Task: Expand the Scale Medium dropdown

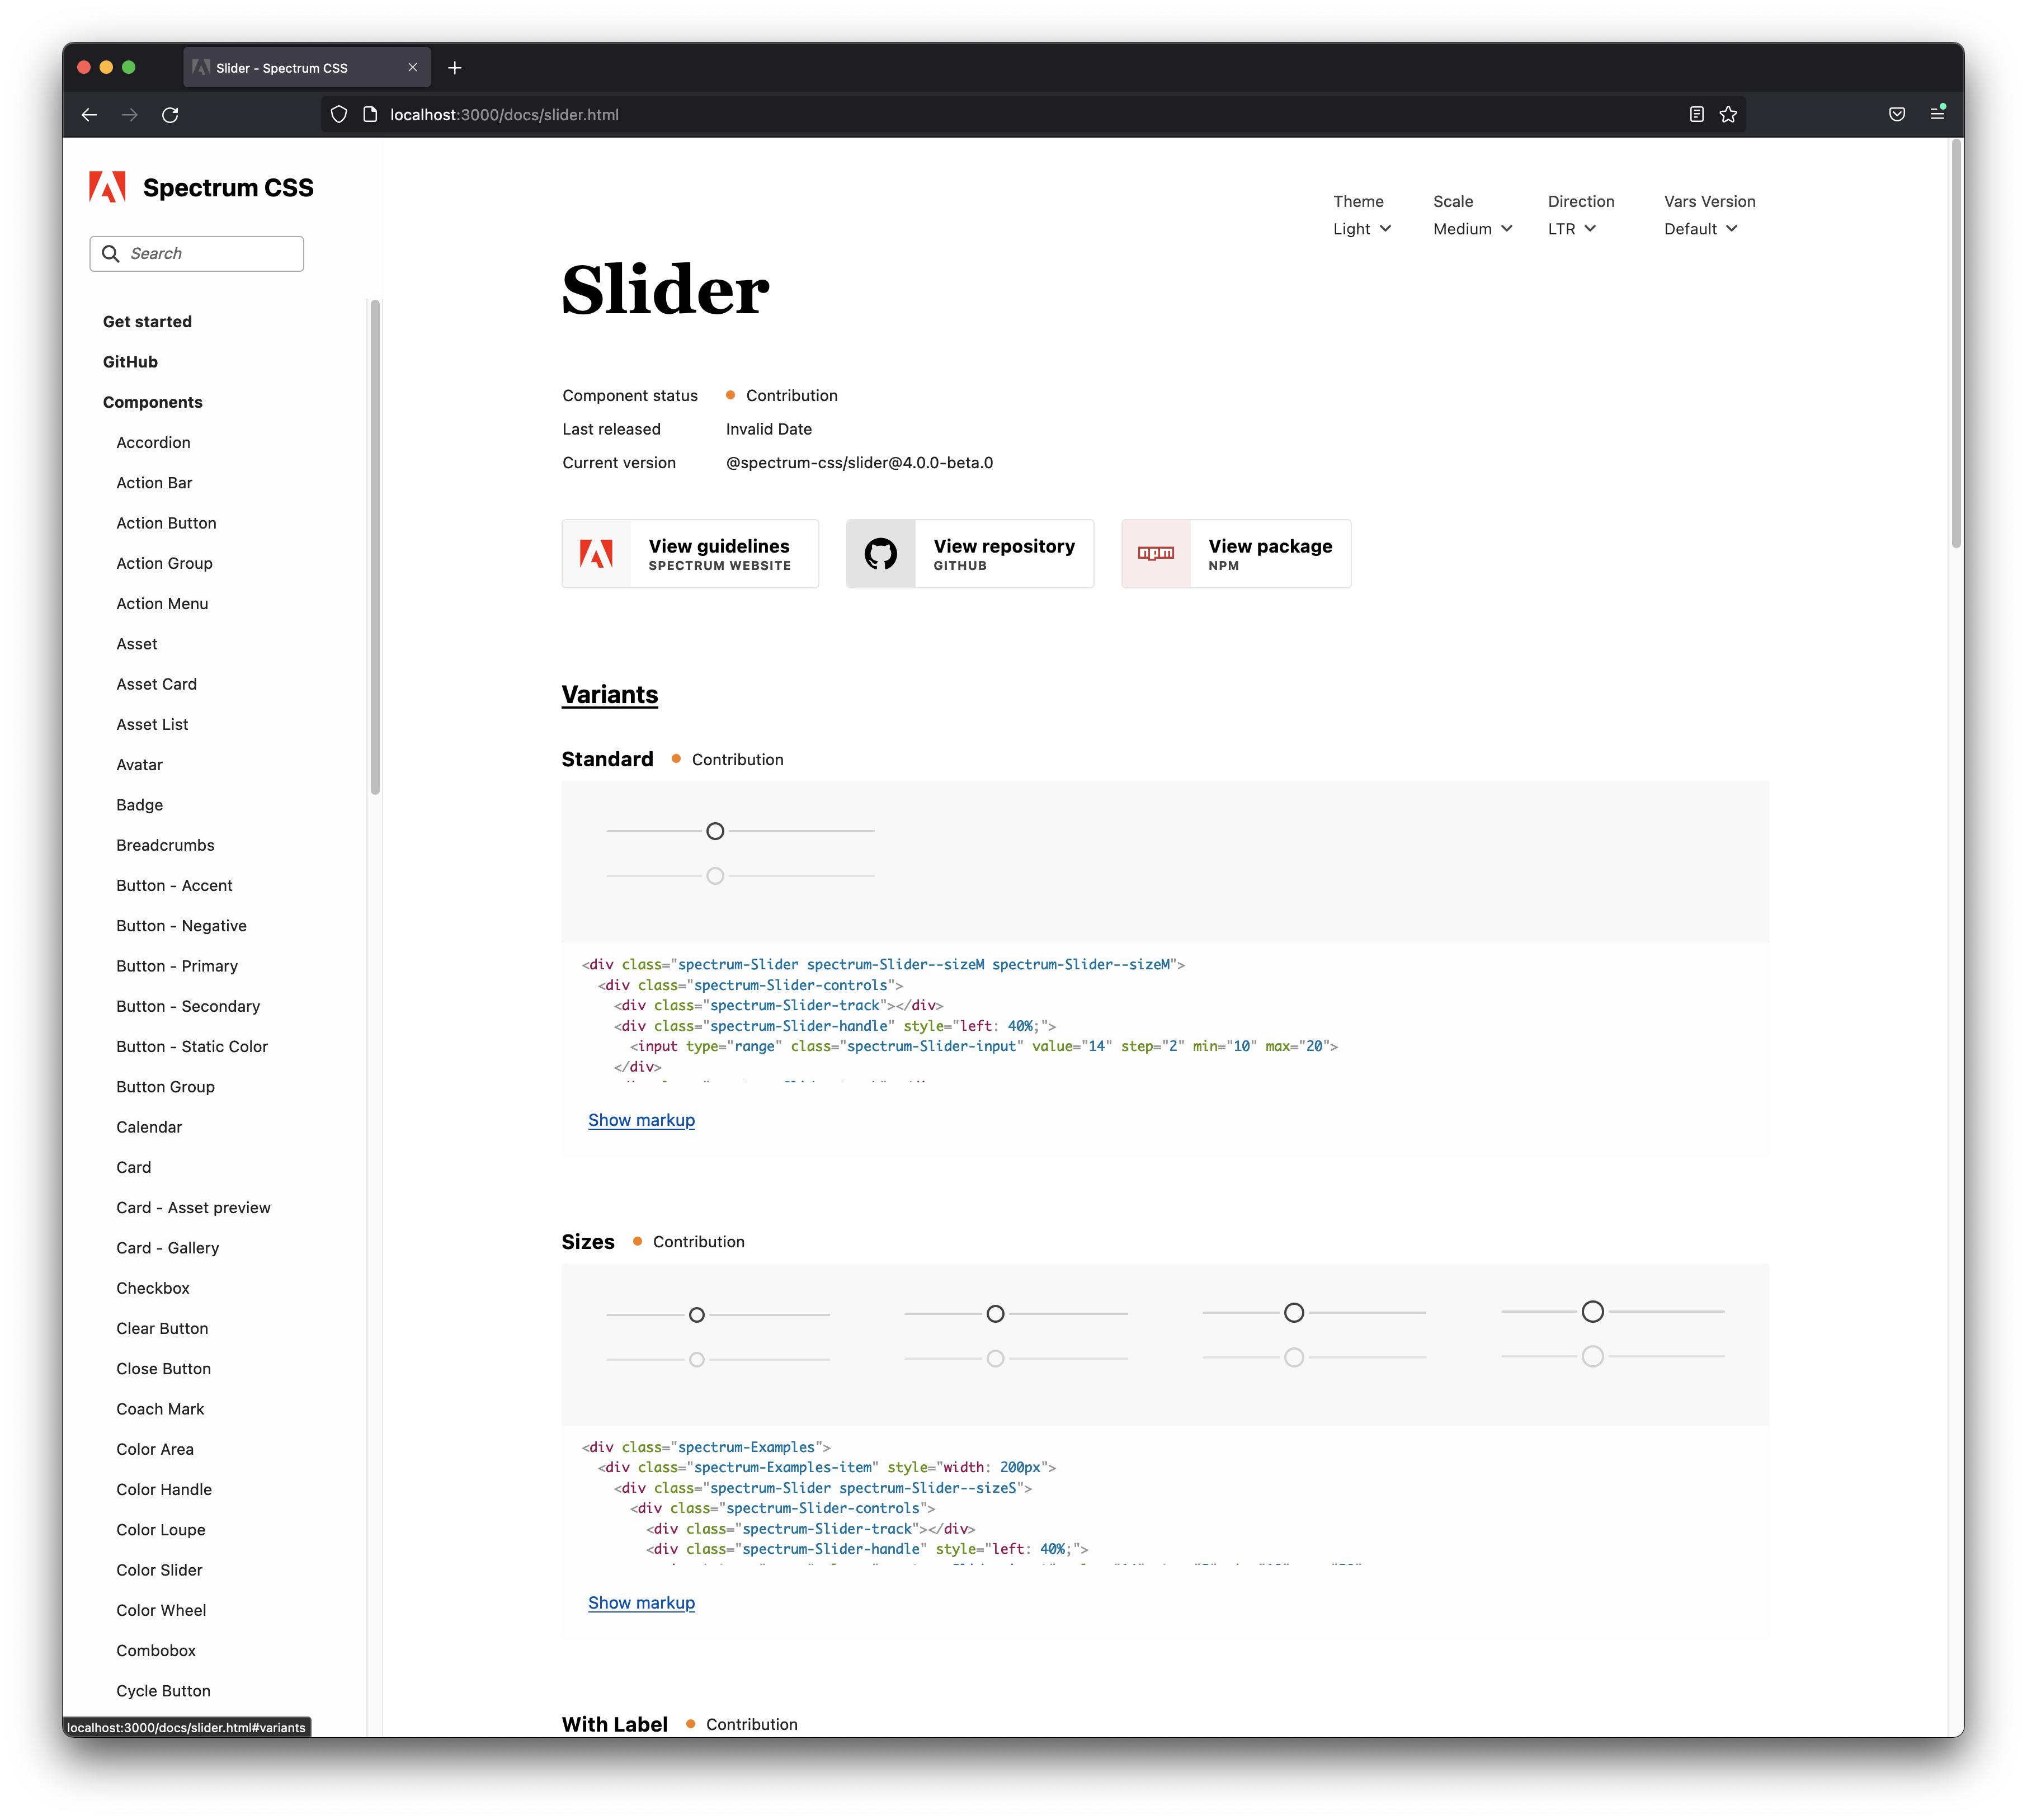Action: 1472,229
